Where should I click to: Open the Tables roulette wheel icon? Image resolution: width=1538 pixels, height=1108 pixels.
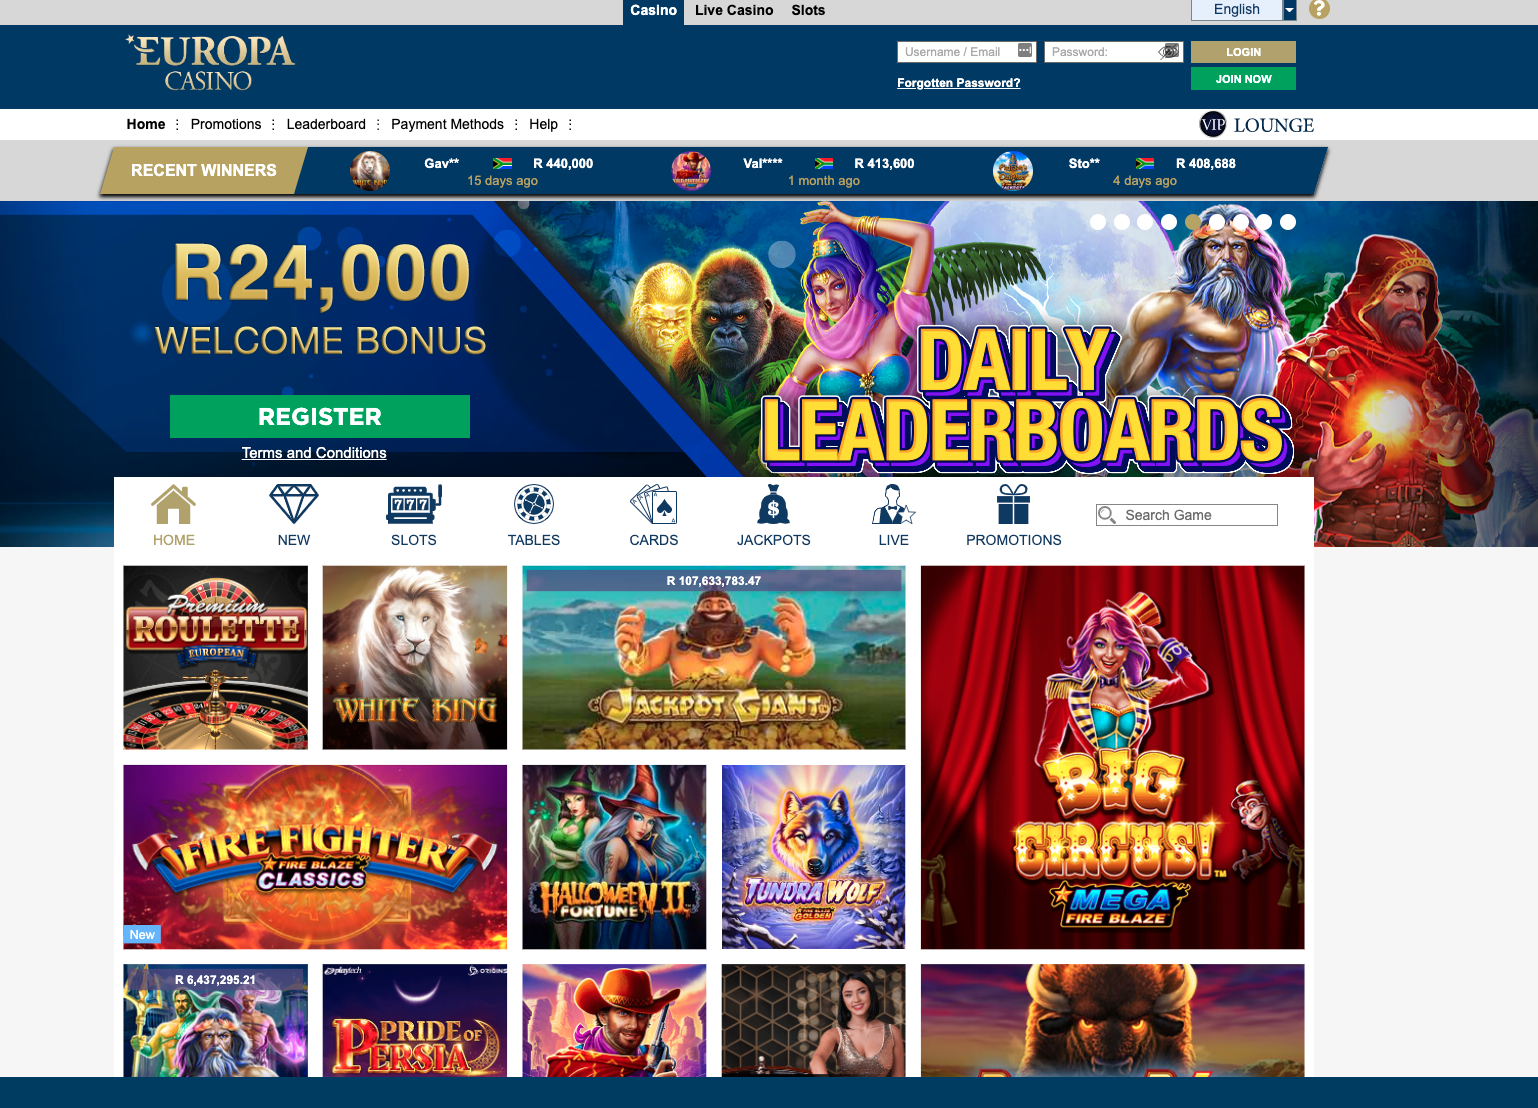point(534,505)
